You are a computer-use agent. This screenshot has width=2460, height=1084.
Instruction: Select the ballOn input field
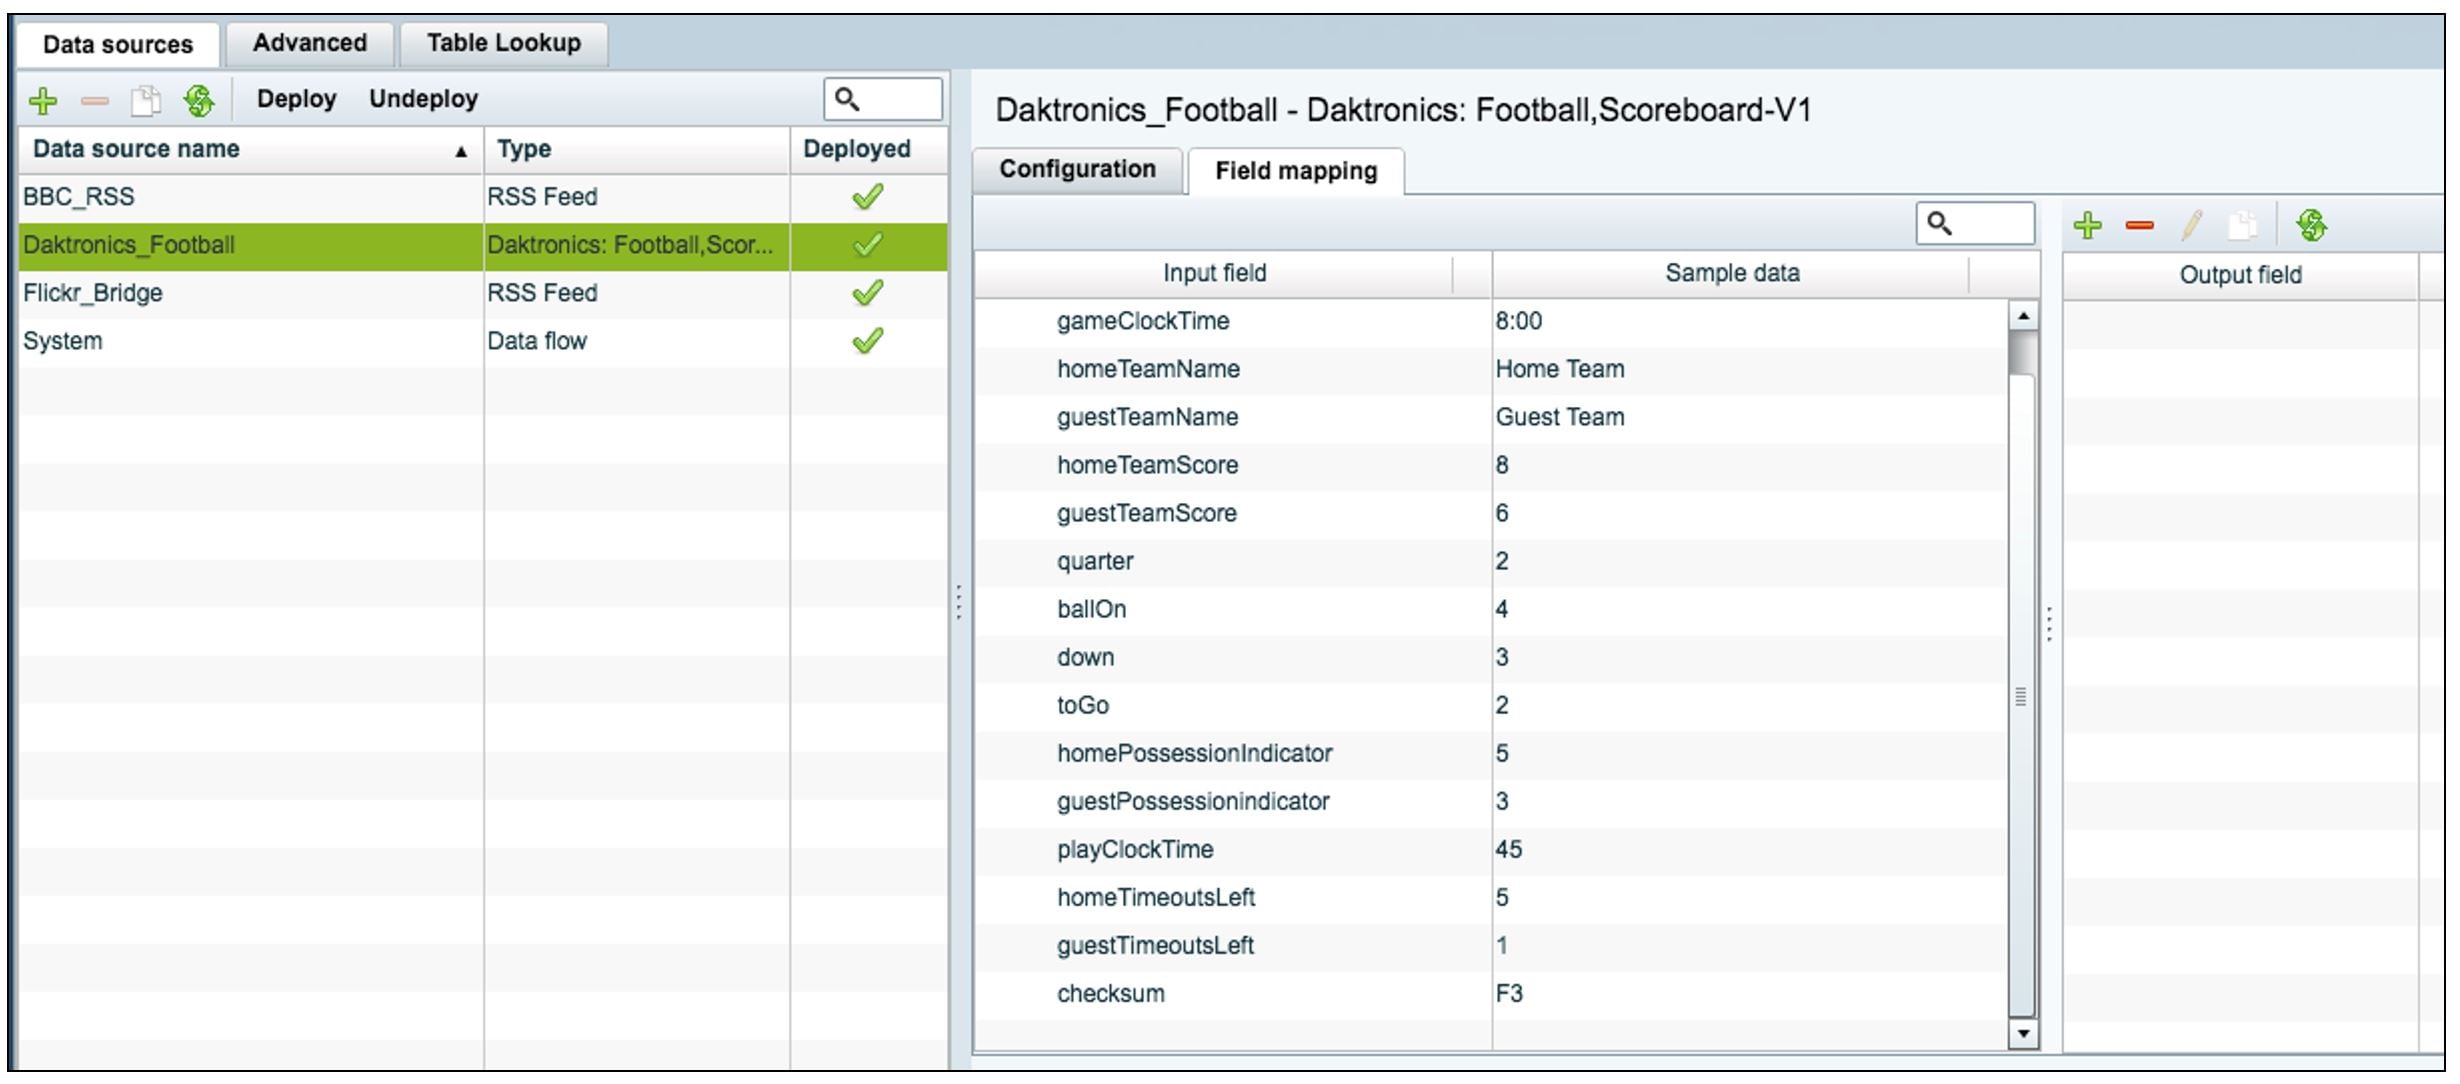(x=1091, y=609)
